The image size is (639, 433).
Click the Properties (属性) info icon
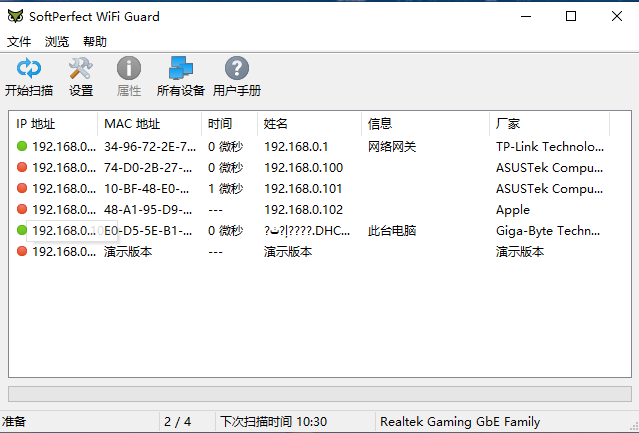(x=129, y=68)
